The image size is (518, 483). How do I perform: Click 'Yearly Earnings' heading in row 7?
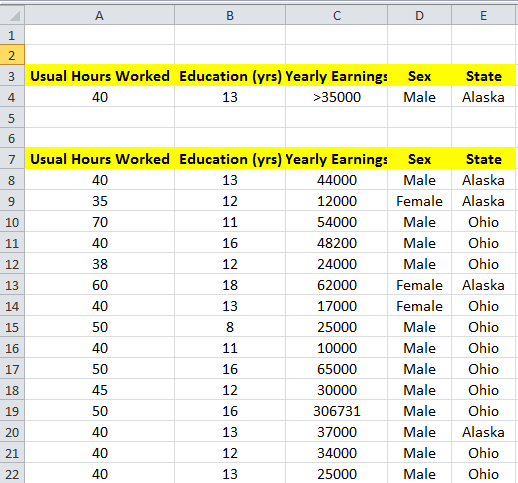(337, 159)
